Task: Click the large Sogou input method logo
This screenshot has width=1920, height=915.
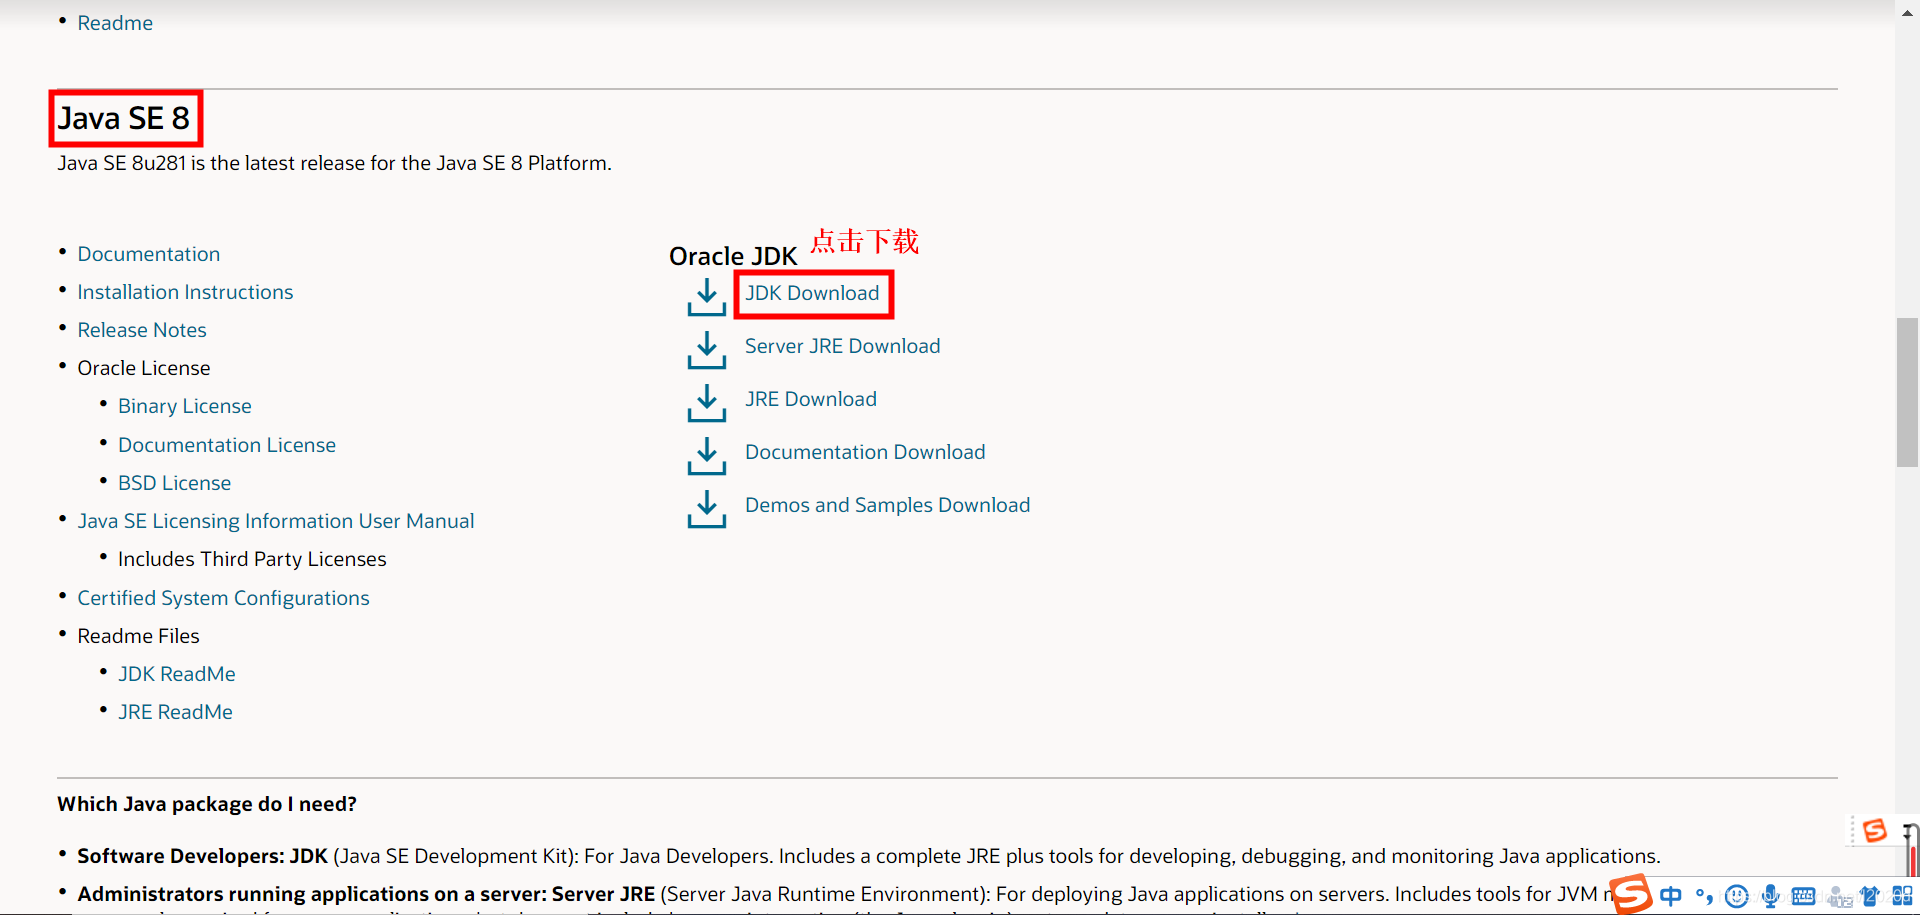Action: (1631, 893)
